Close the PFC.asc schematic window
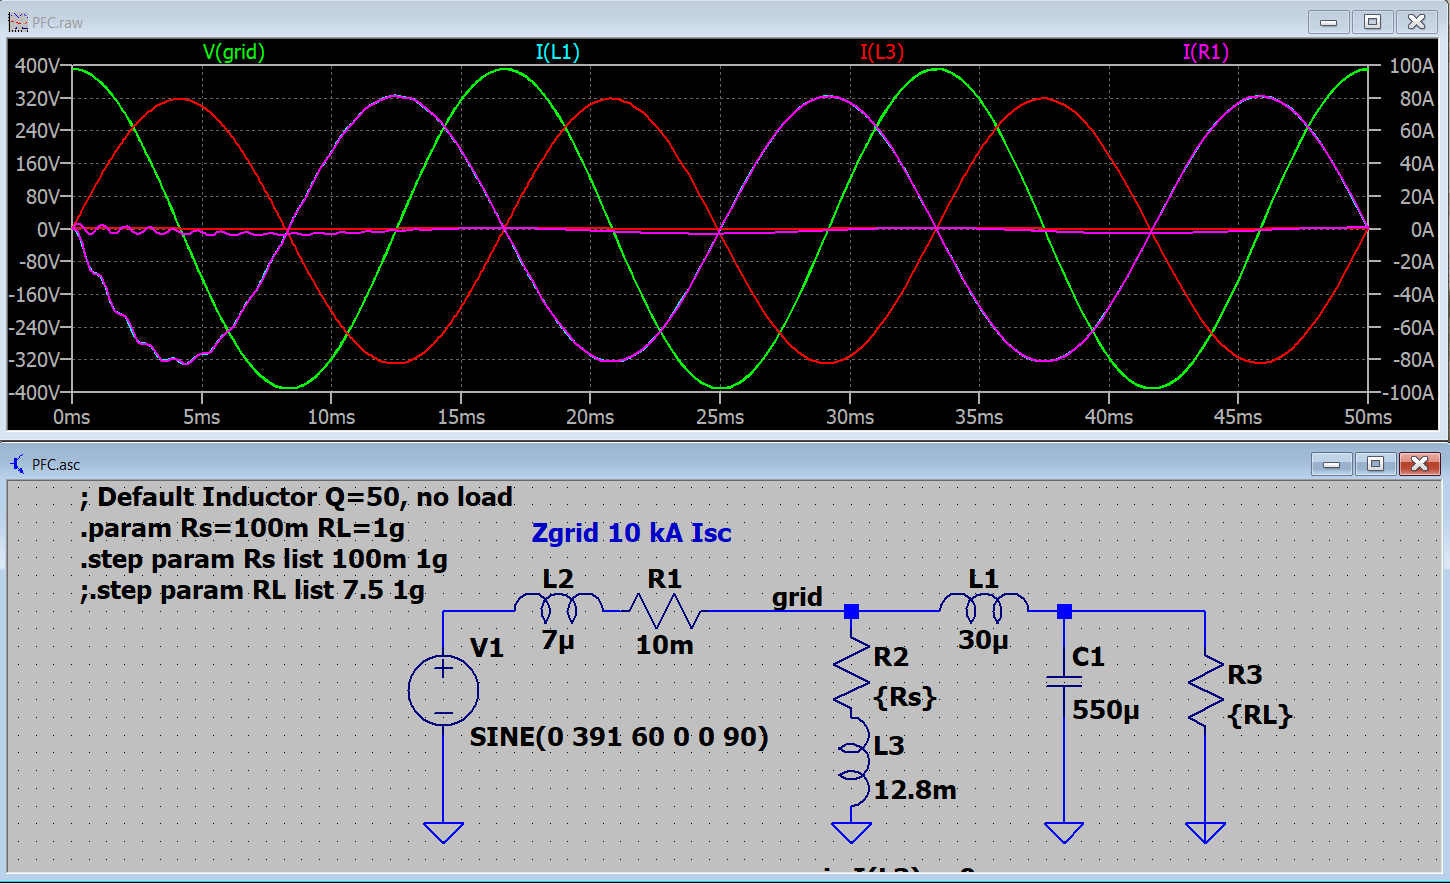The image size is (1450, 884). [1420, 464]
